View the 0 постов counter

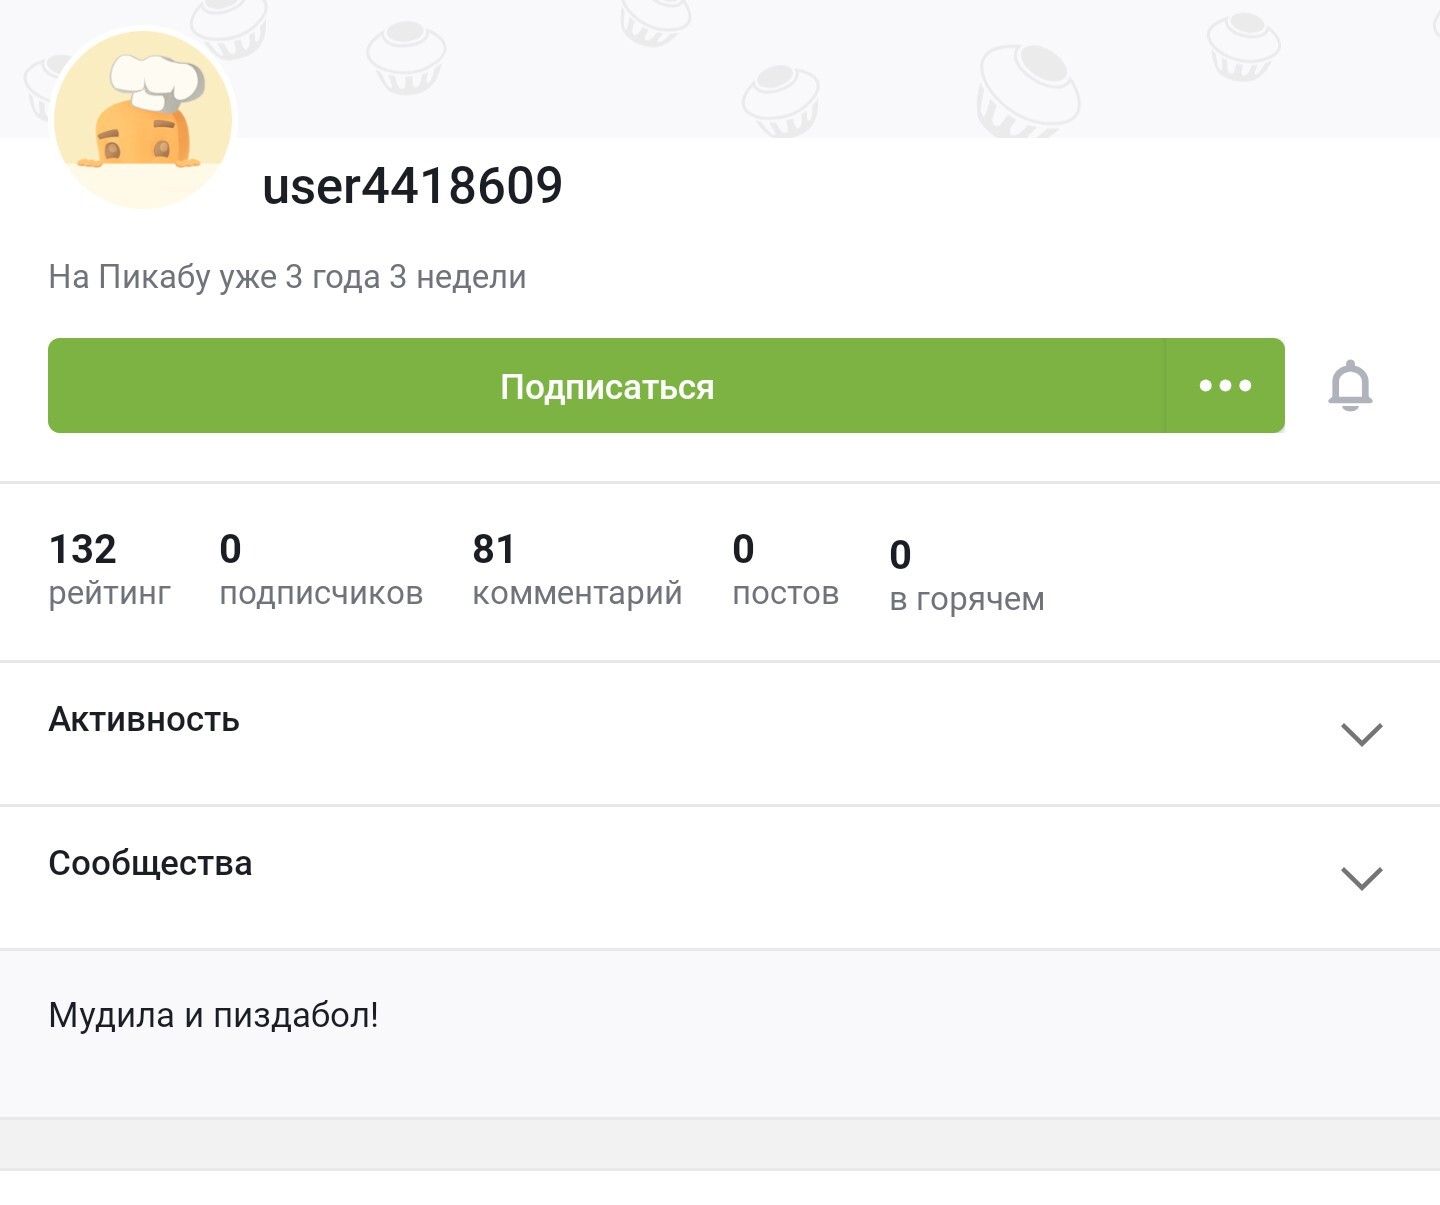pos(785,570)
